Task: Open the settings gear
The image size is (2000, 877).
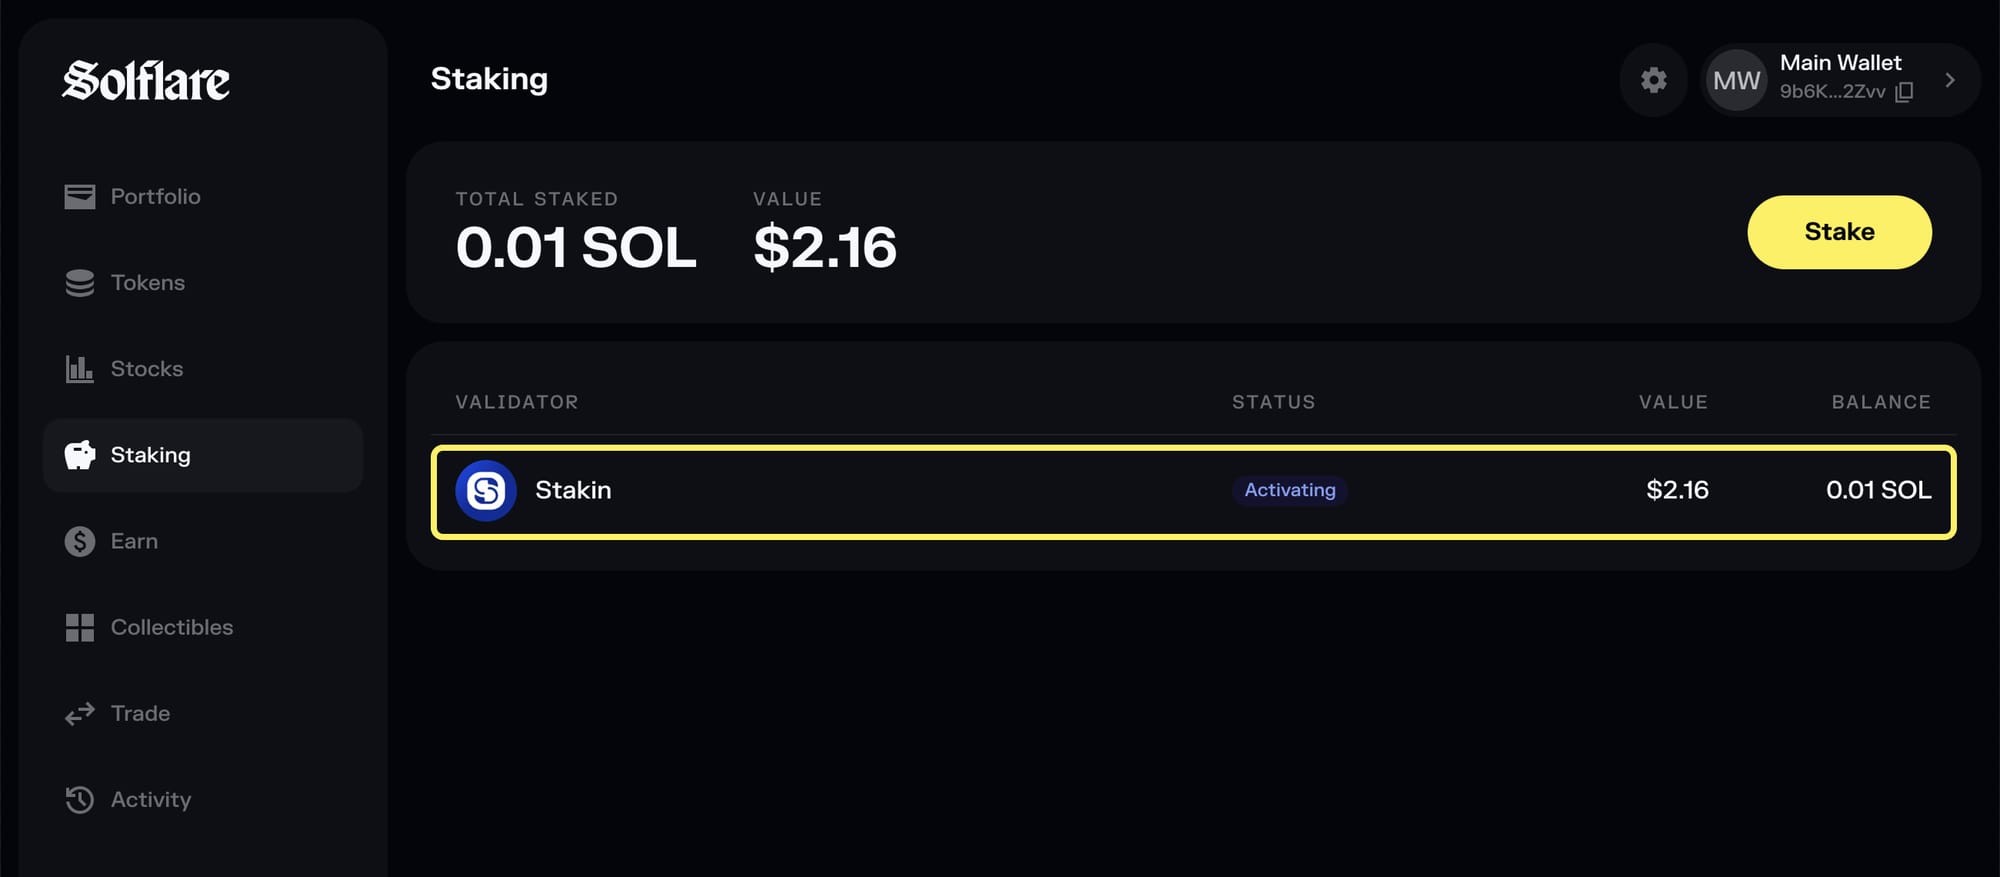Action: pos(1653,80)
